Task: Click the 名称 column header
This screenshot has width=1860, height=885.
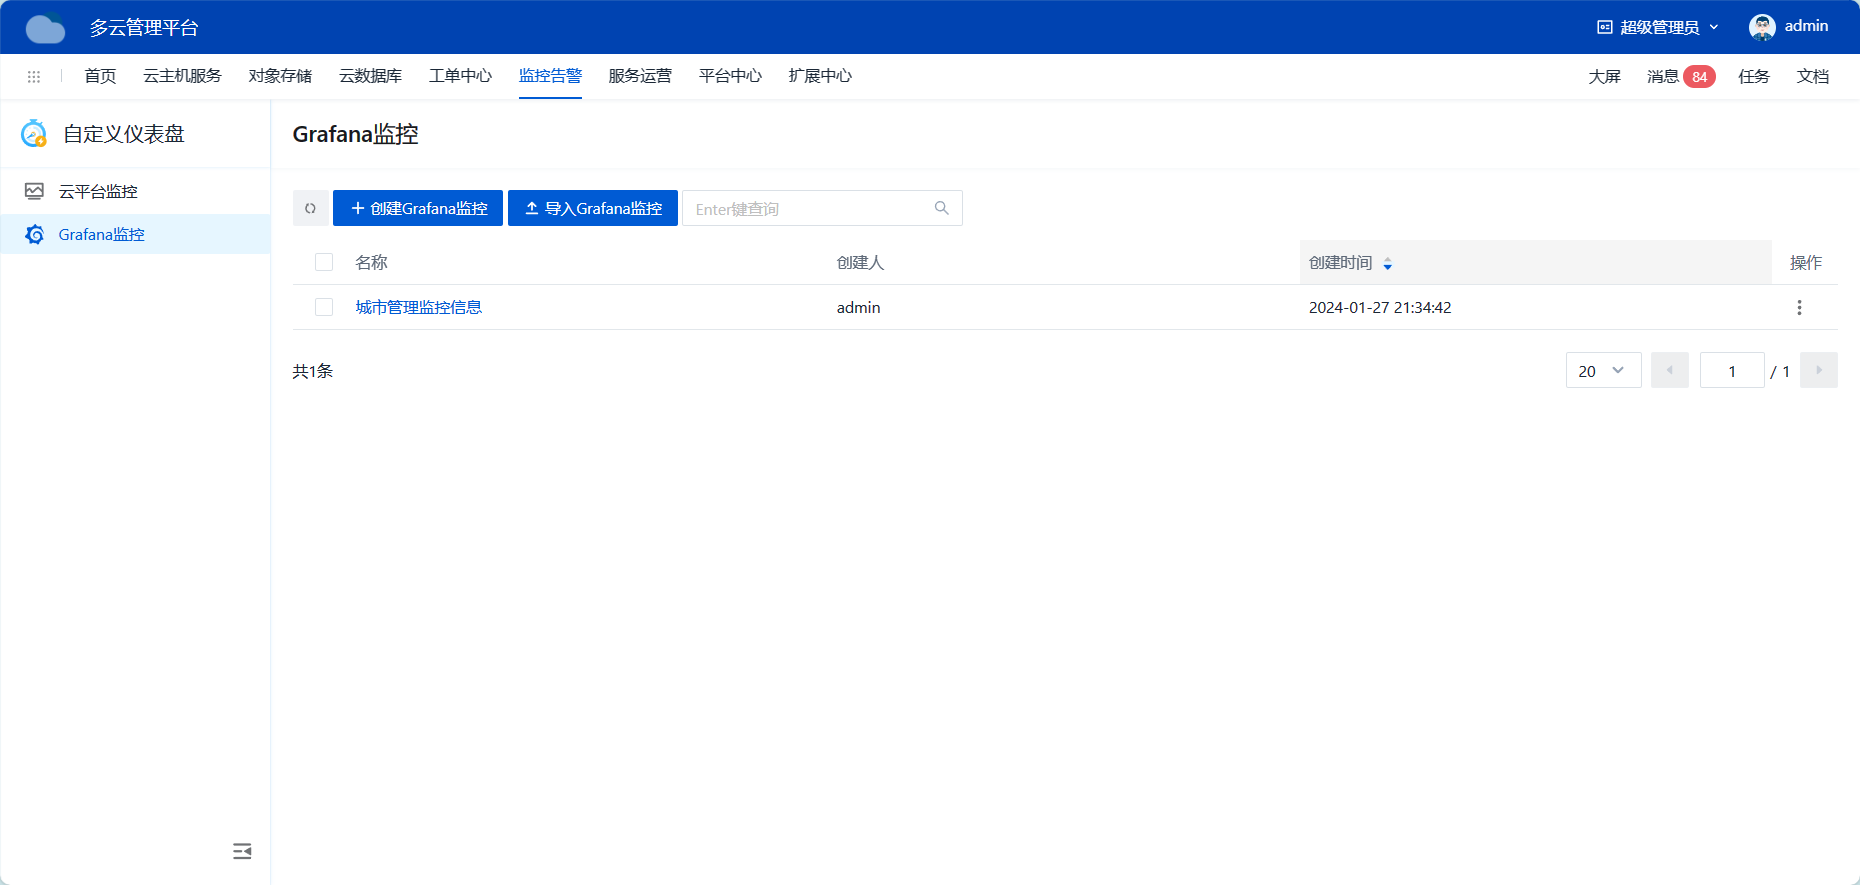Action: point(371,262)
